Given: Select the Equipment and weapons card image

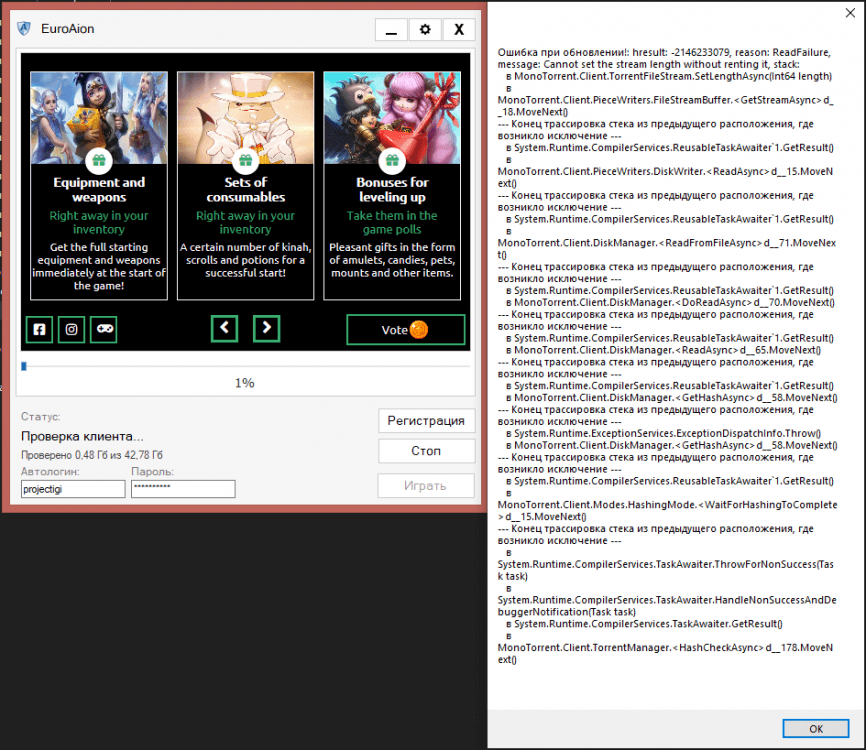Looking at the screenshot, I should click(98, 111).
